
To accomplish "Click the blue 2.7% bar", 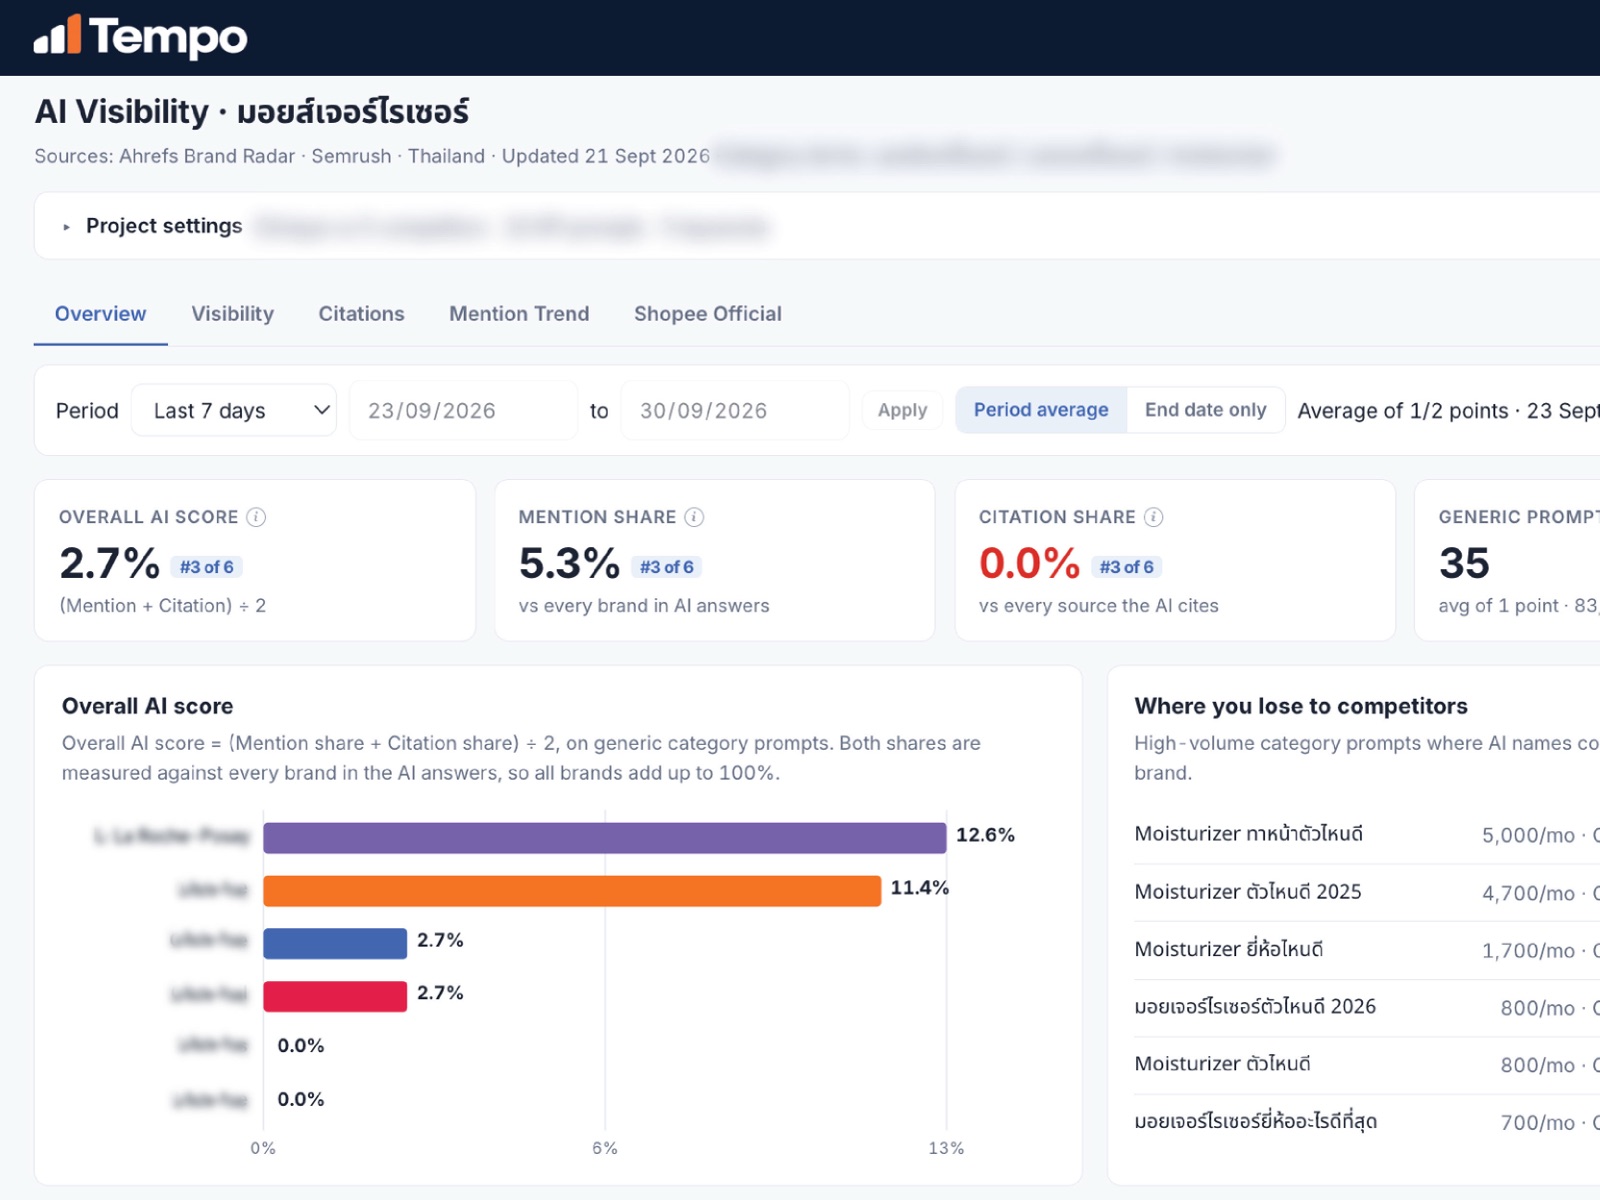I will 335,943.
